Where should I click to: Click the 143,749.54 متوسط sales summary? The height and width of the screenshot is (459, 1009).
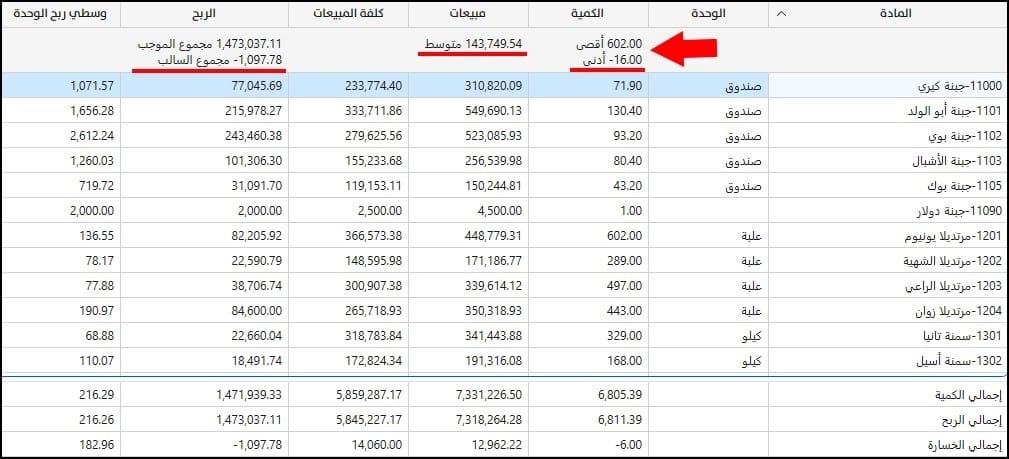473,44
